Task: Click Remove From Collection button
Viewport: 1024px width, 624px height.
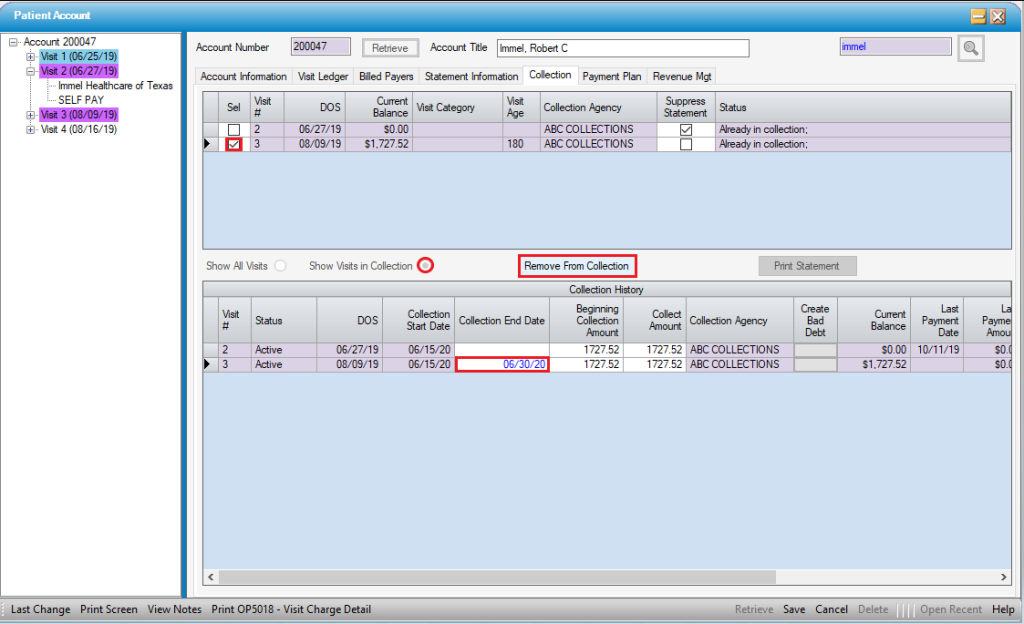Action: pyautogui.click(x=577, y=266)
